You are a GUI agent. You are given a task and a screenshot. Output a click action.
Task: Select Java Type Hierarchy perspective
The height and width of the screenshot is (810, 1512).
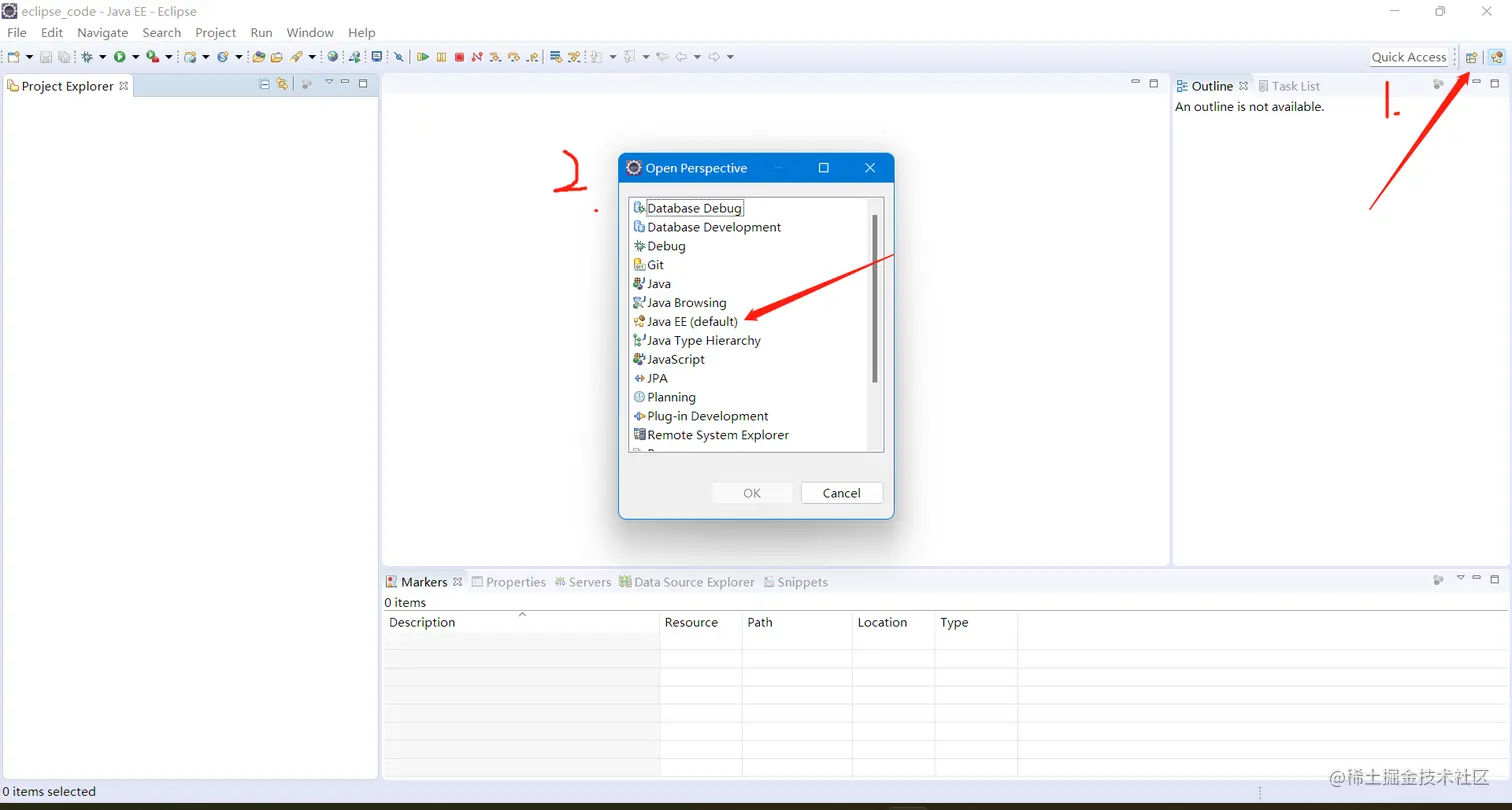pos(697,341)
